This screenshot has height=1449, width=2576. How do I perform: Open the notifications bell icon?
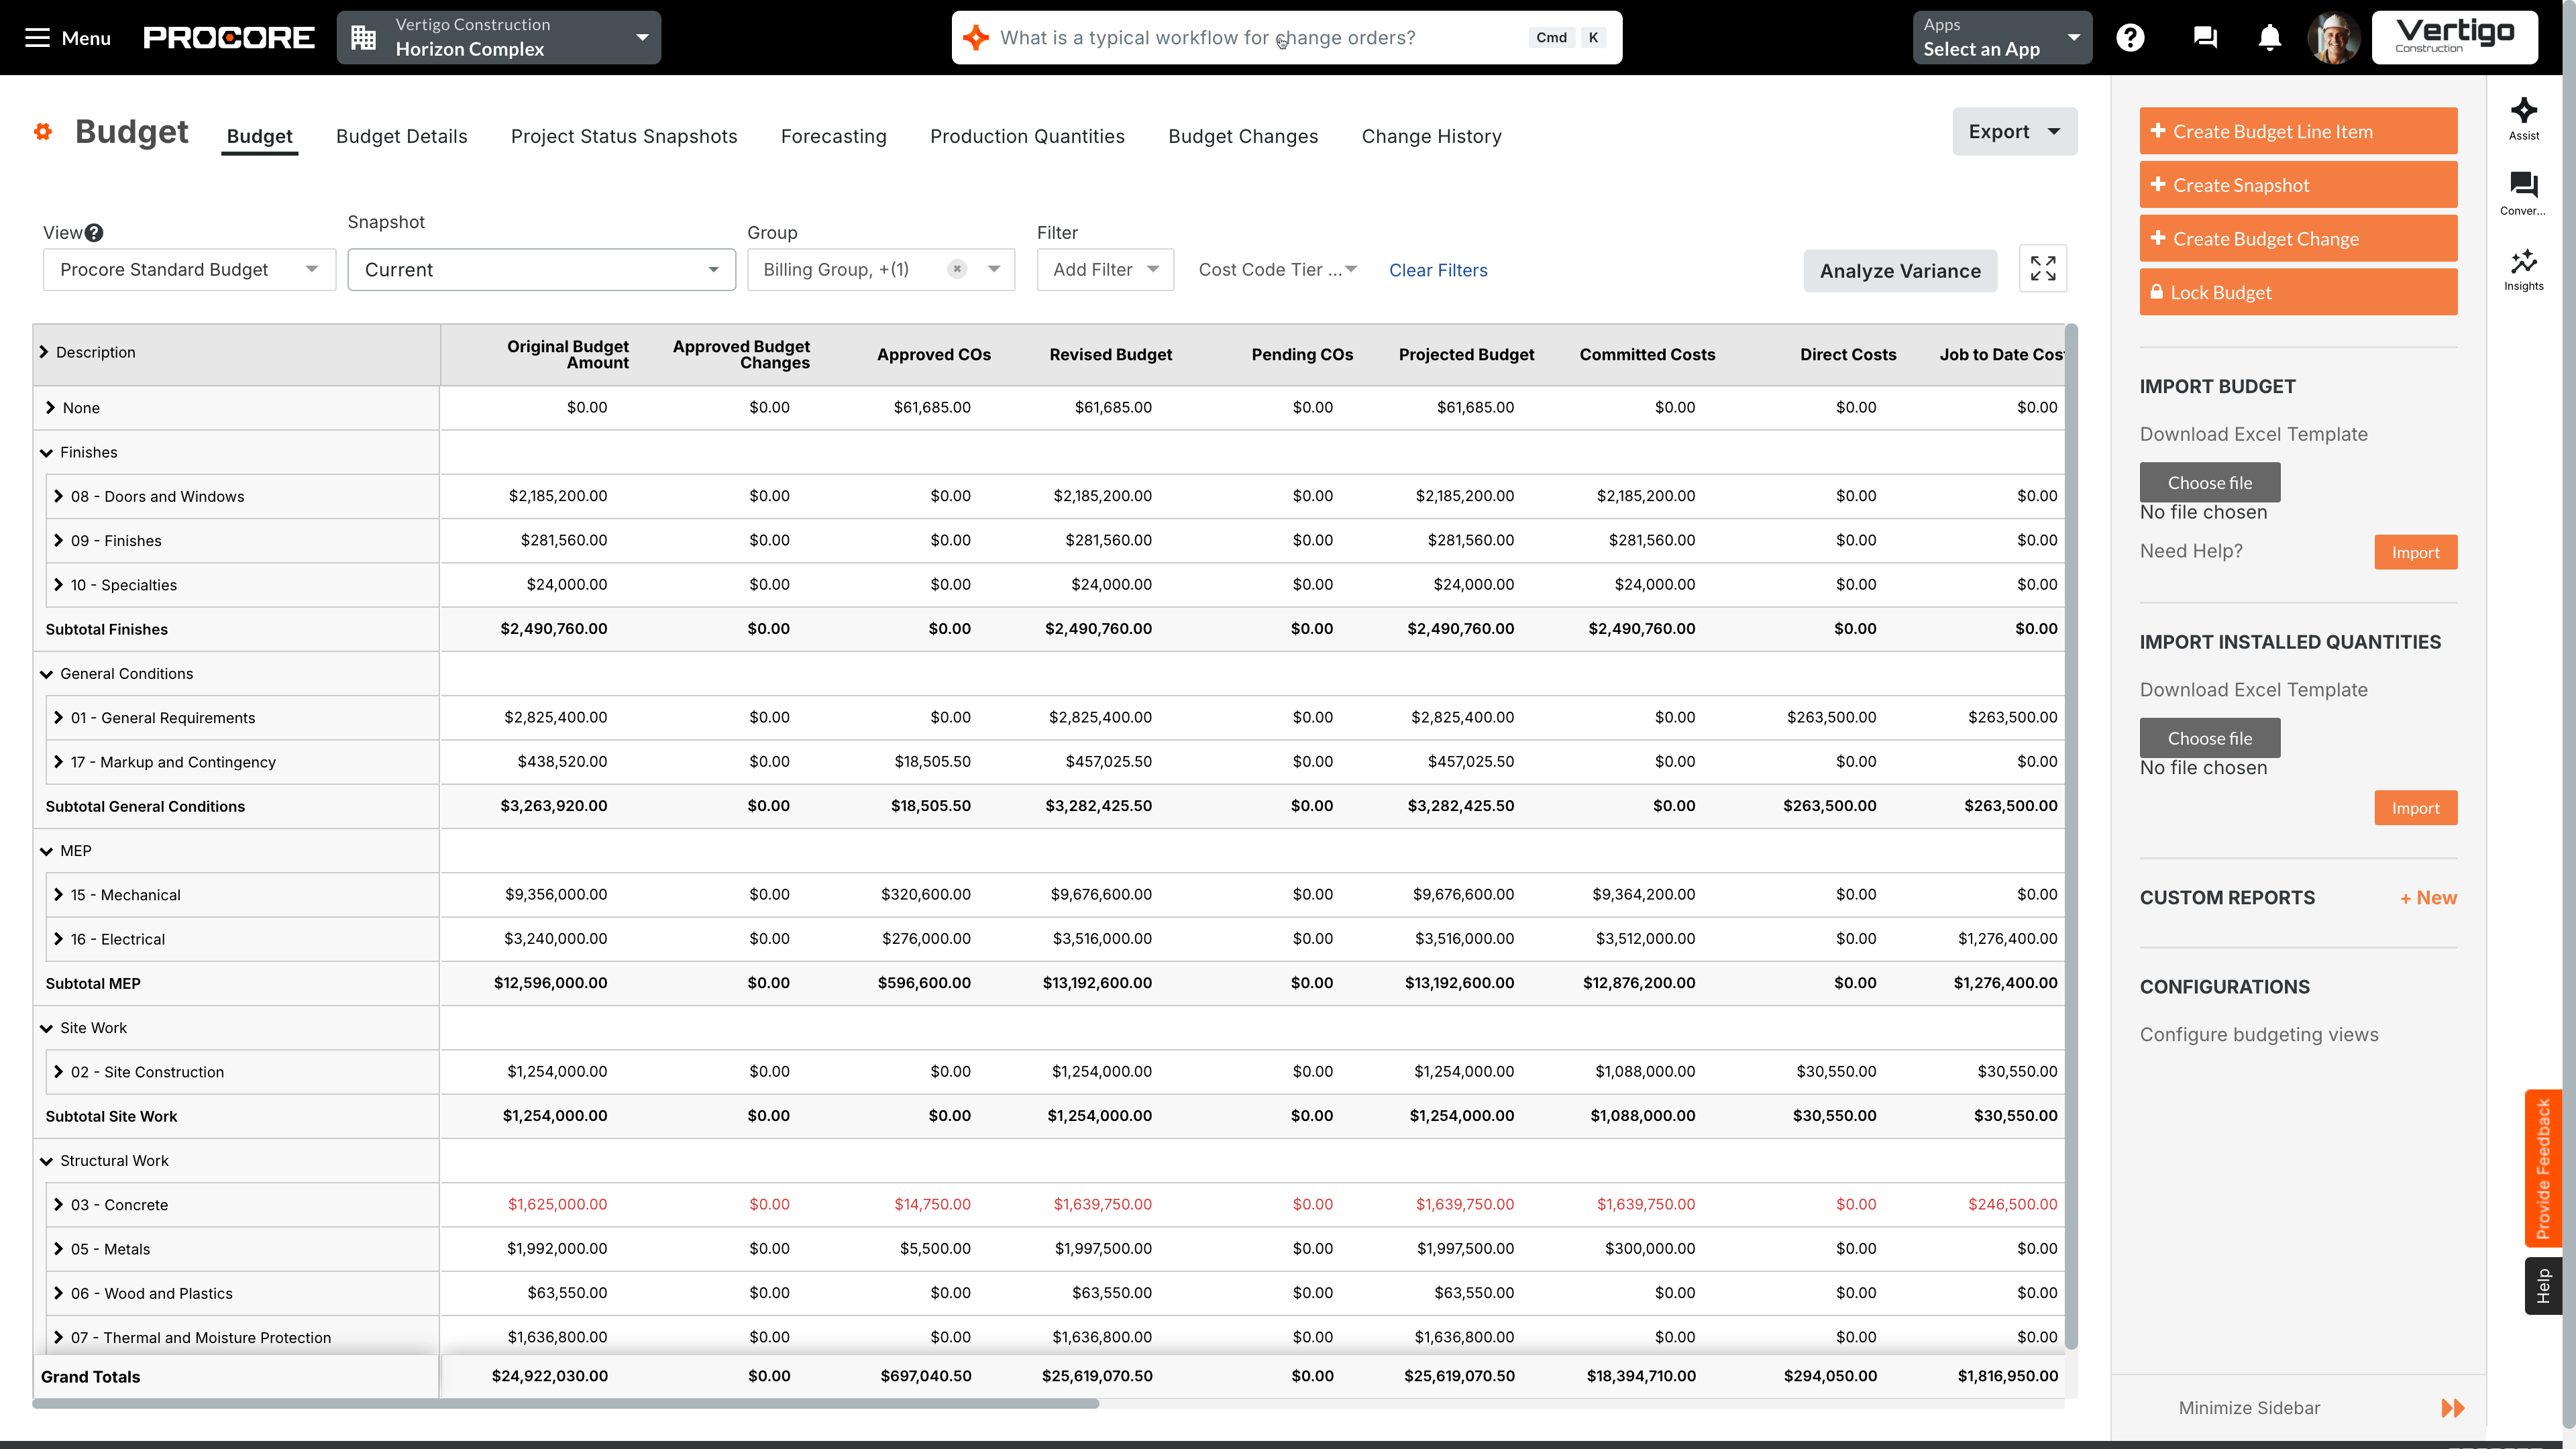(2269, 37)
